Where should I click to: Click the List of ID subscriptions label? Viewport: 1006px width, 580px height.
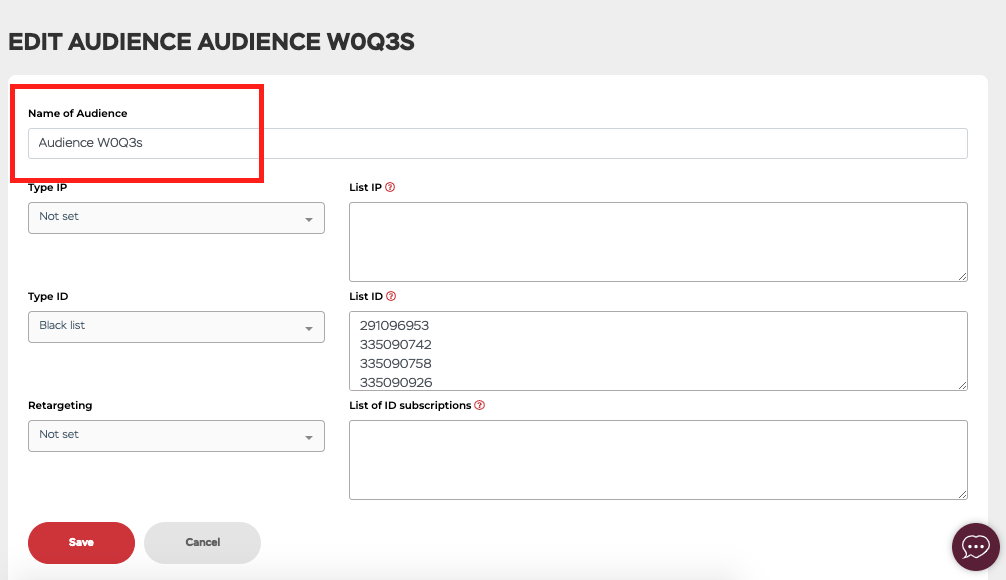point(411,405)
